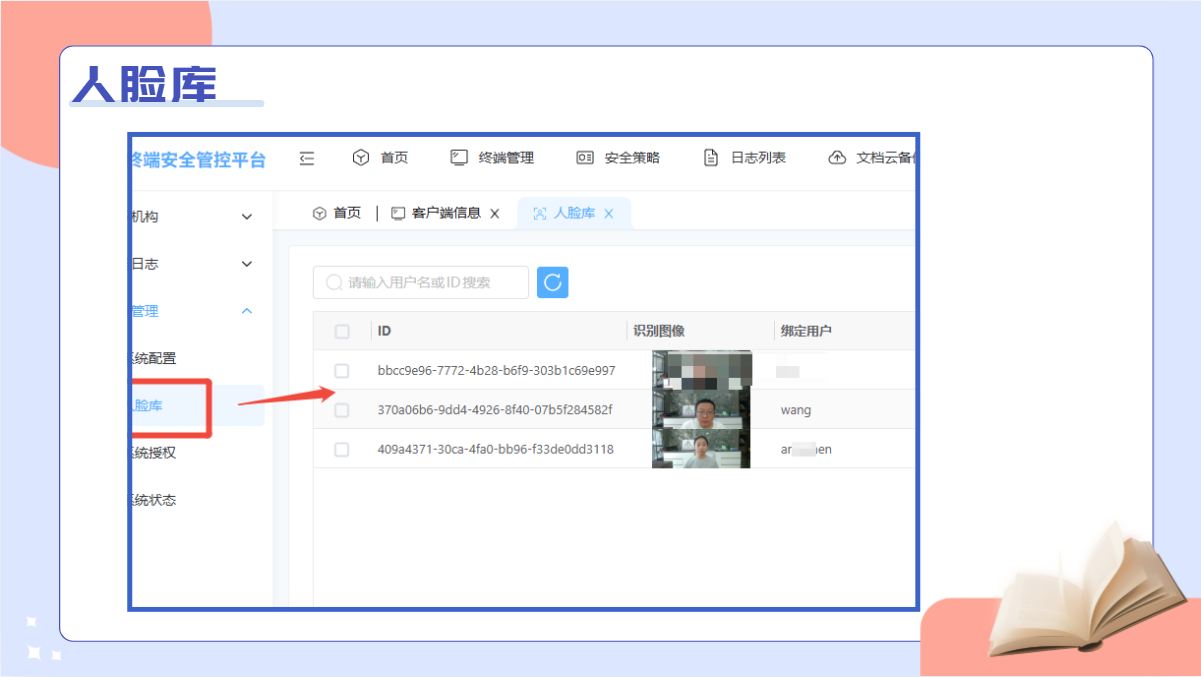Viewport: 1201px width, 677px height.
Task: Click the ID card icon beside 安全策略
Action: coord(585,158)
